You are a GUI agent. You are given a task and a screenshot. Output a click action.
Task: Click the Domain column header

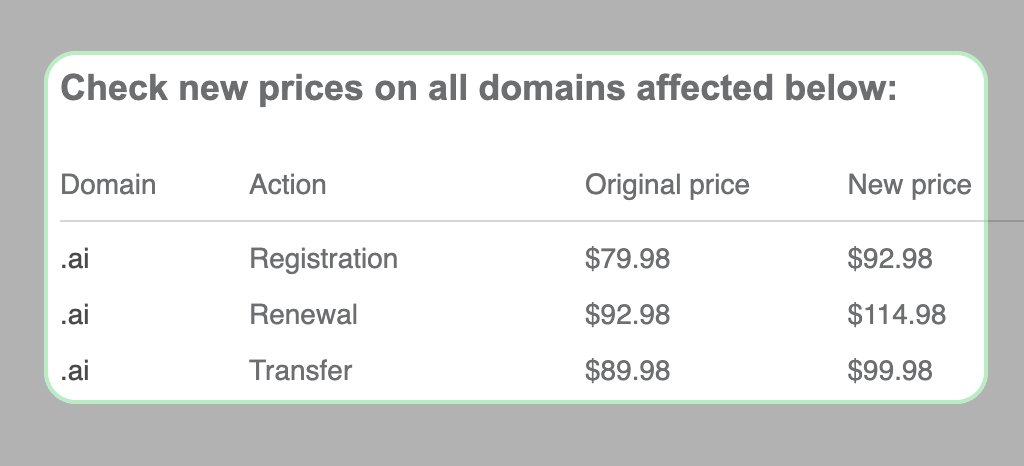coord(108,185)
